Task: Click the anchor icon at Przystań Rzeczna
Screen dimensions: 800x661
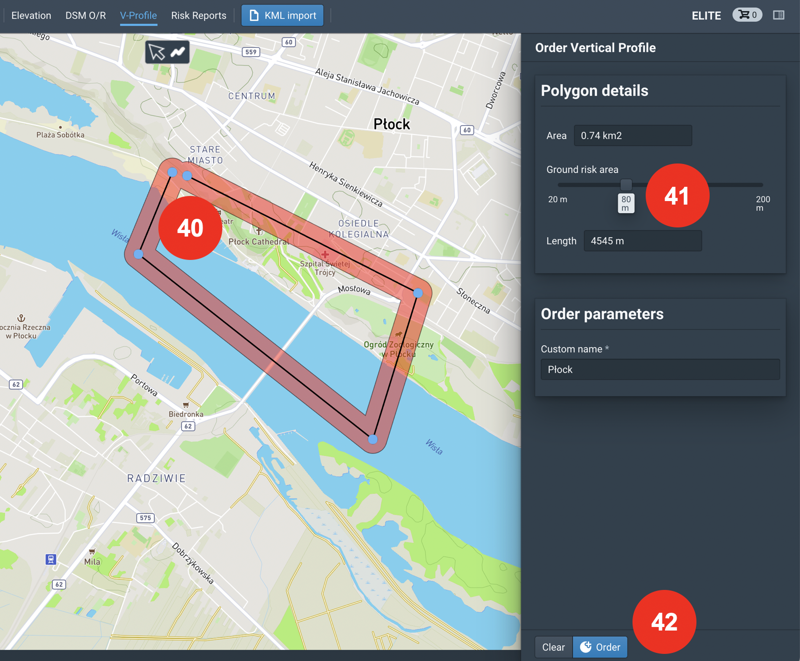Action: [21, 318]
